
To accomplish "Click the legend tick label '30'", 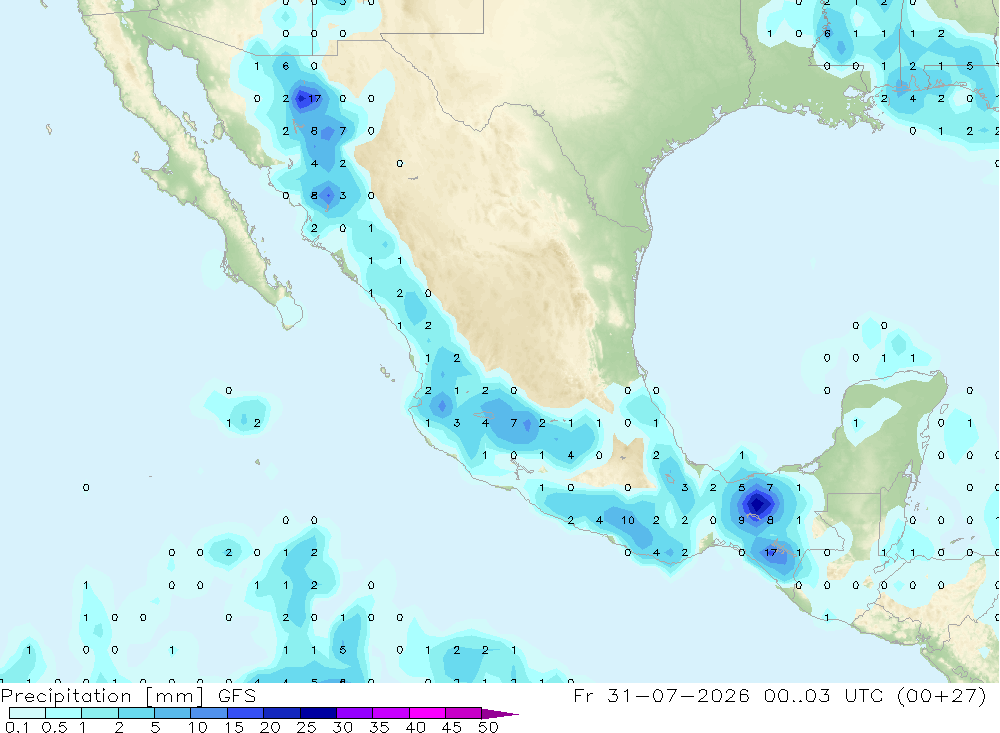I will 343,727.
